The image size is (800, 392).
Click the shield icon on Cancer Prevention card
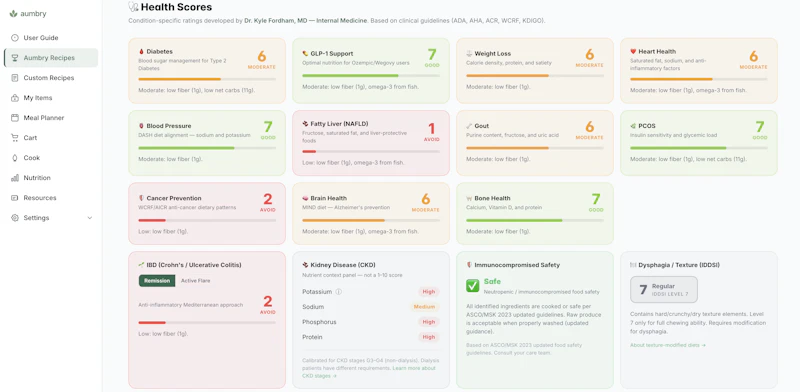(x=141, y=198)
